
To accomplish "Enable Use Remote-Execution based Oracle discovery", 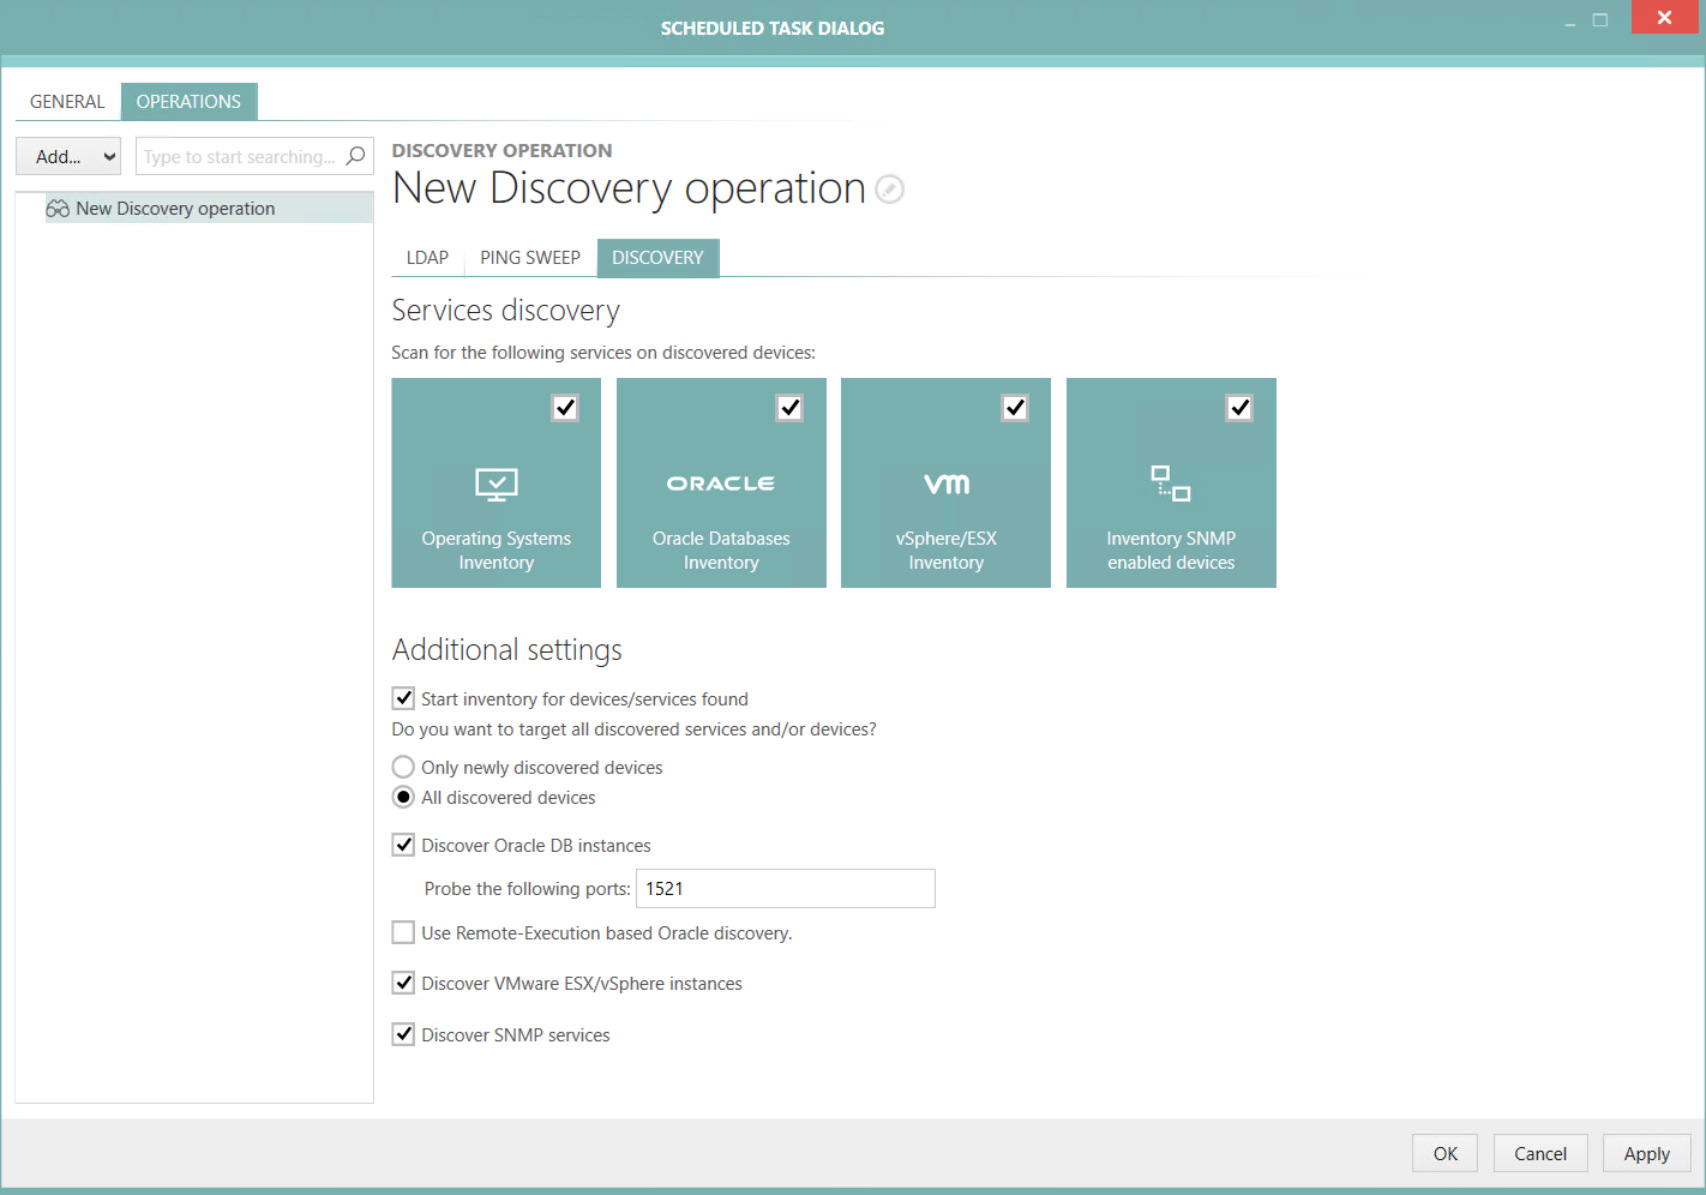I will pos(403,932).
